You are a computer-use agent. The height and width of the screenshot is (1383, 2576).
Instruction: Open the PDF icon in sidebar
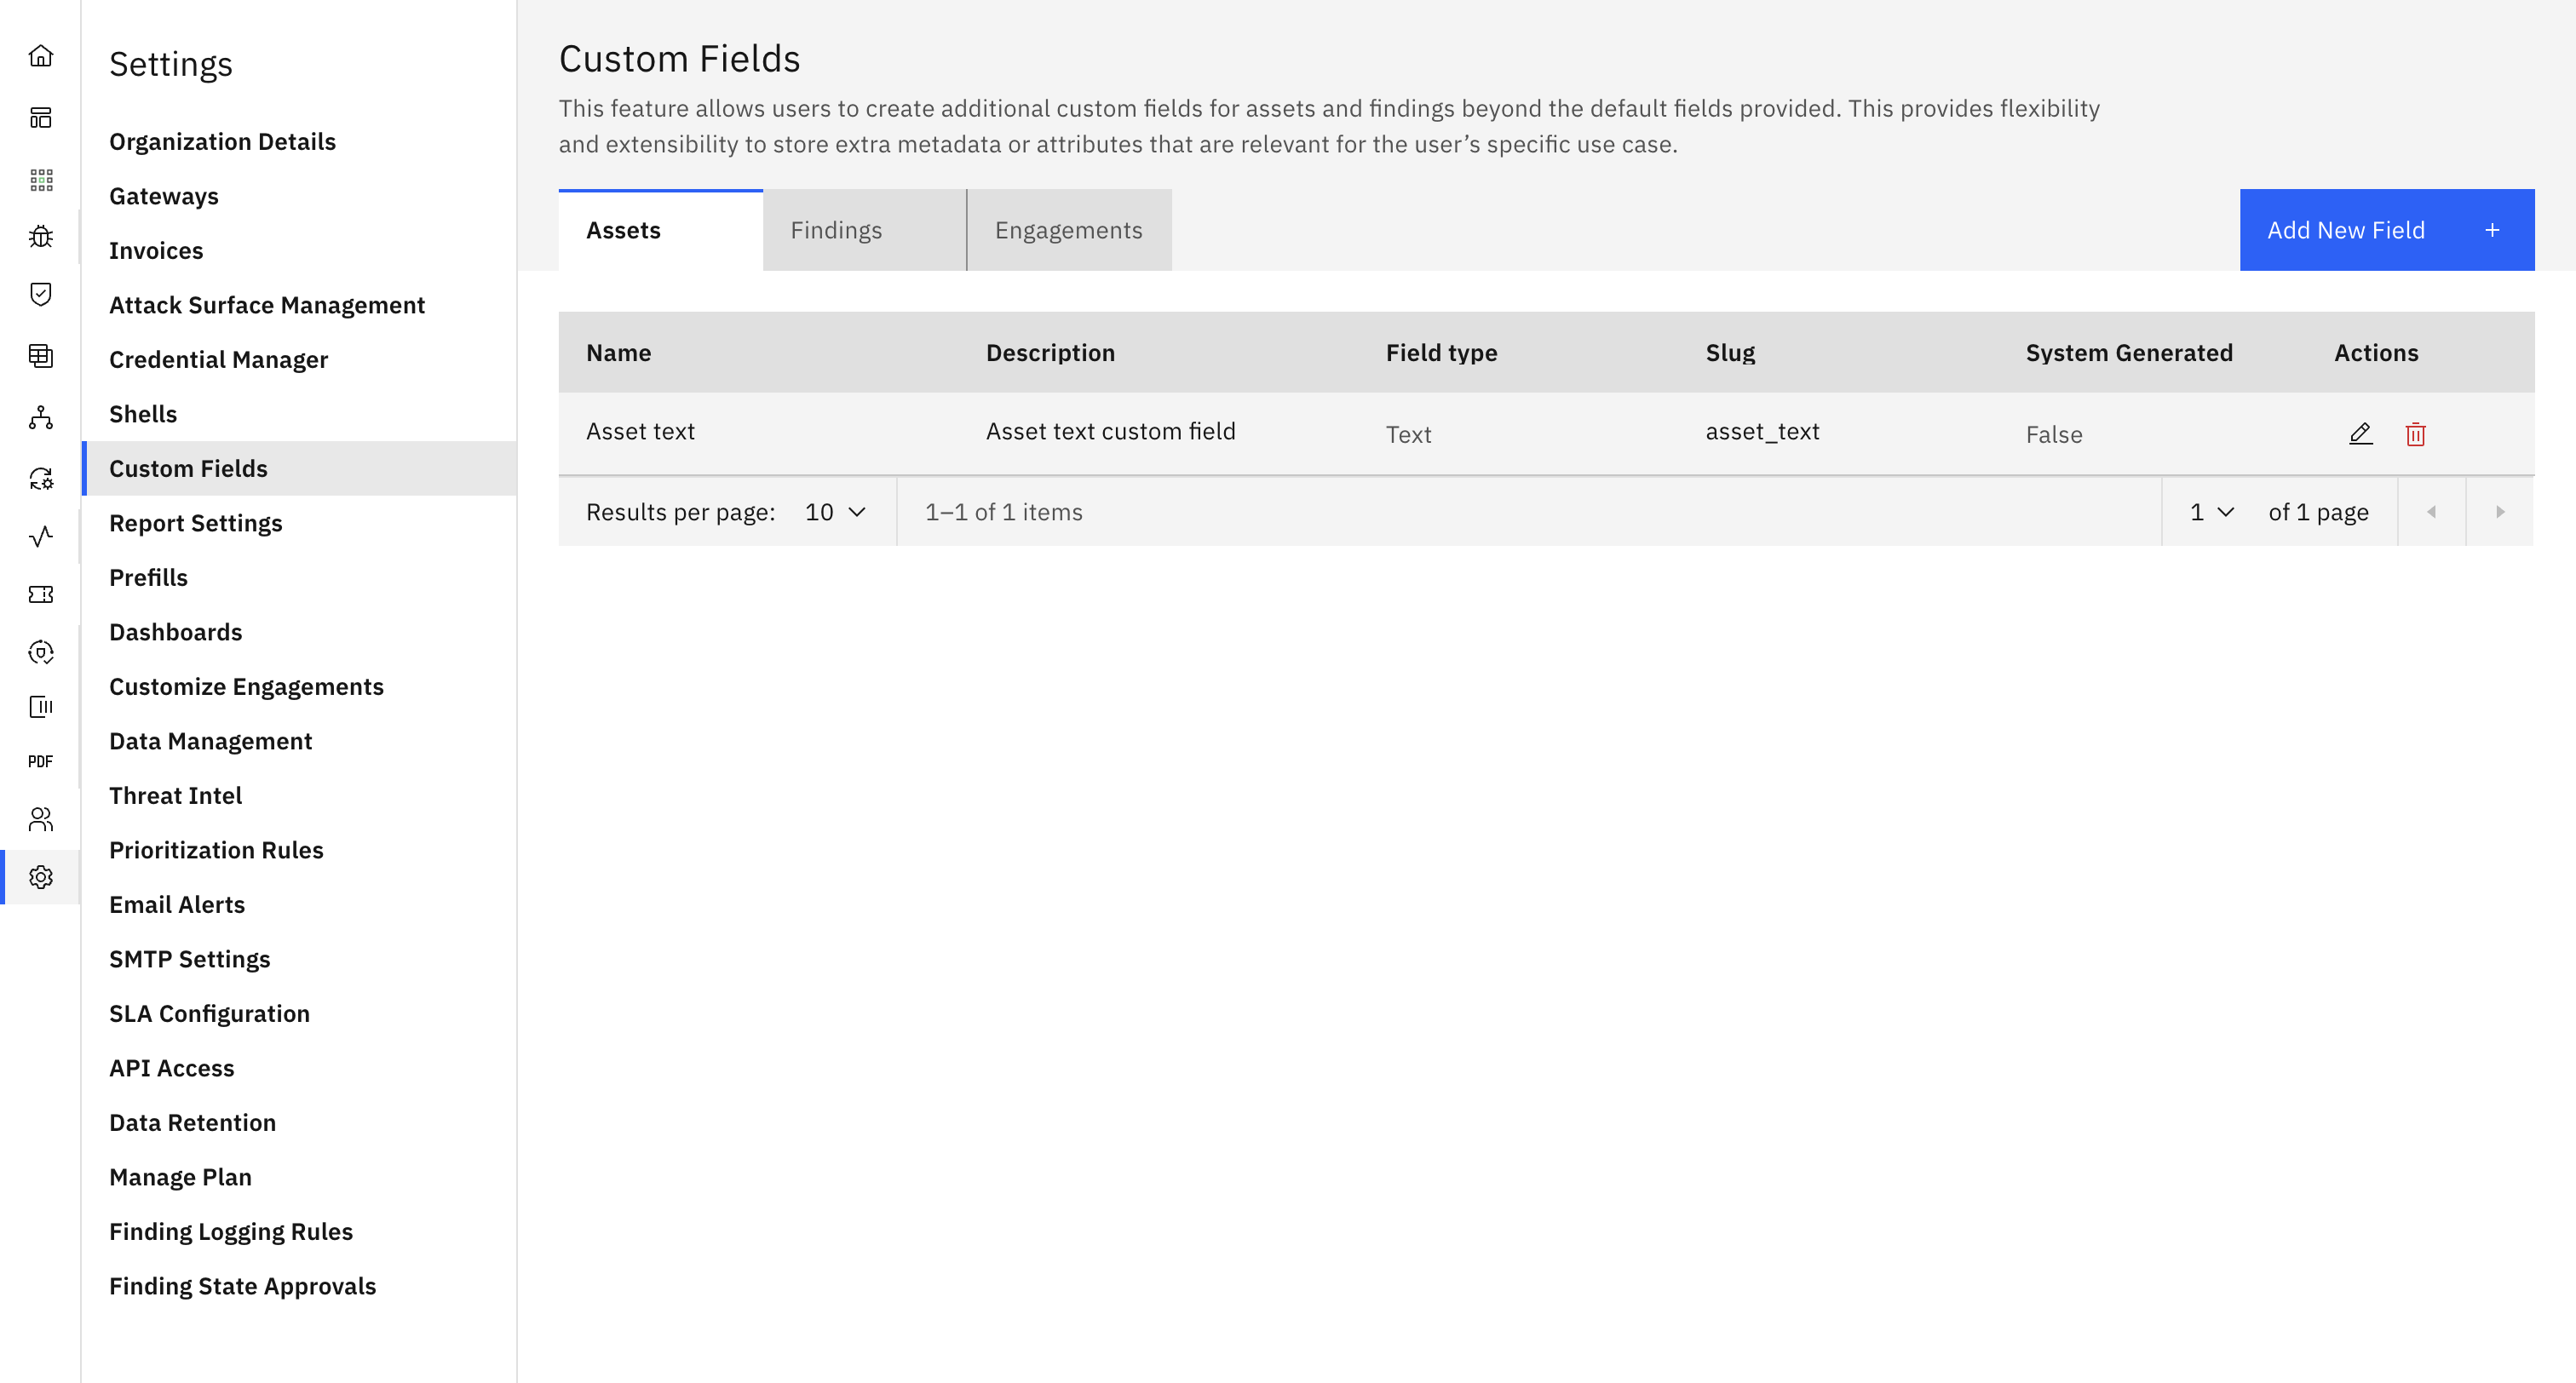[41, 762]
